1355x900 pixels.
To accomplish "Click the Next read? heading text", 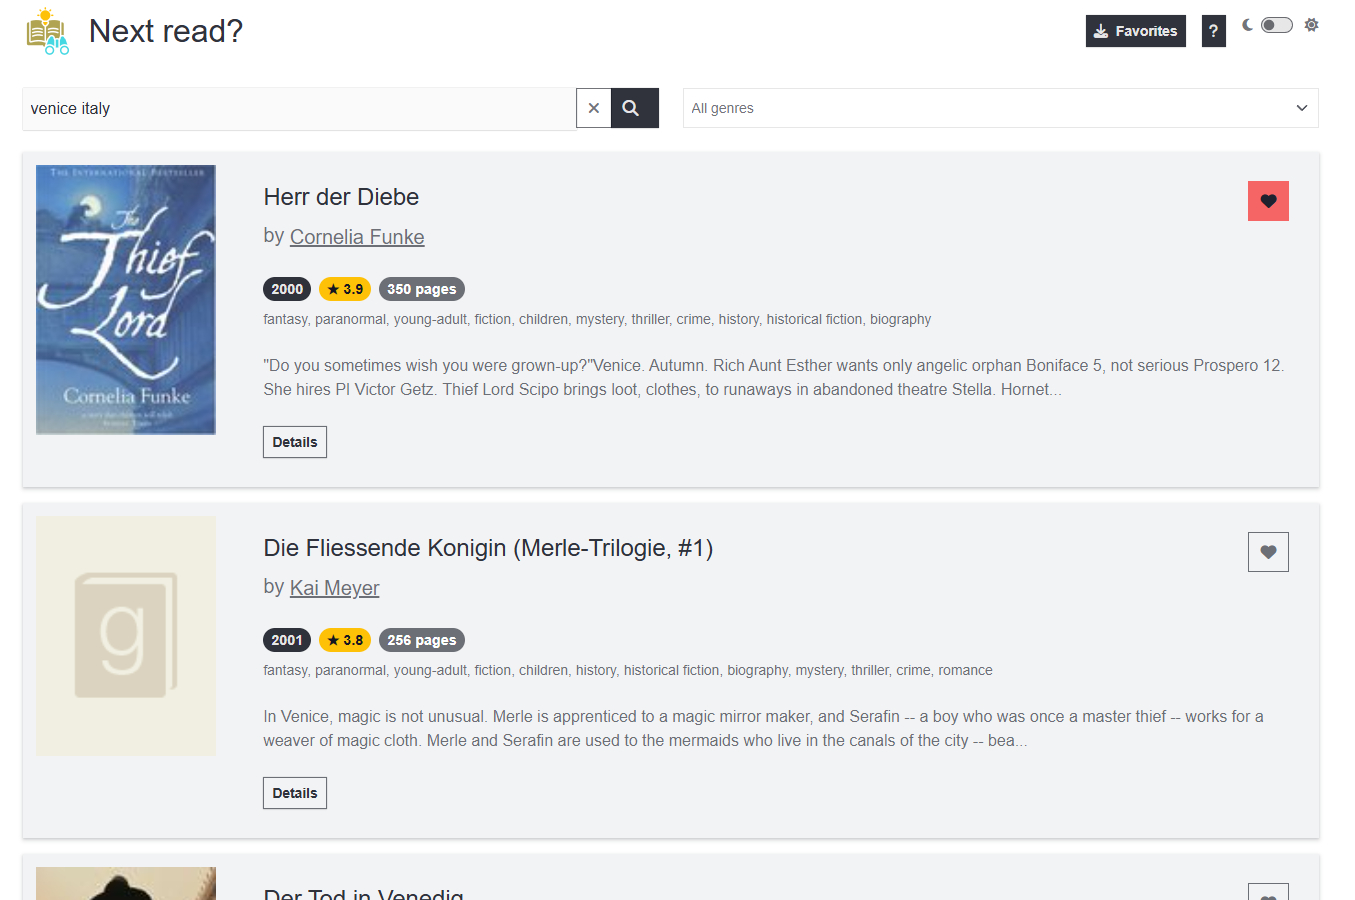I will pyautogui.click(x=166, y=31).
